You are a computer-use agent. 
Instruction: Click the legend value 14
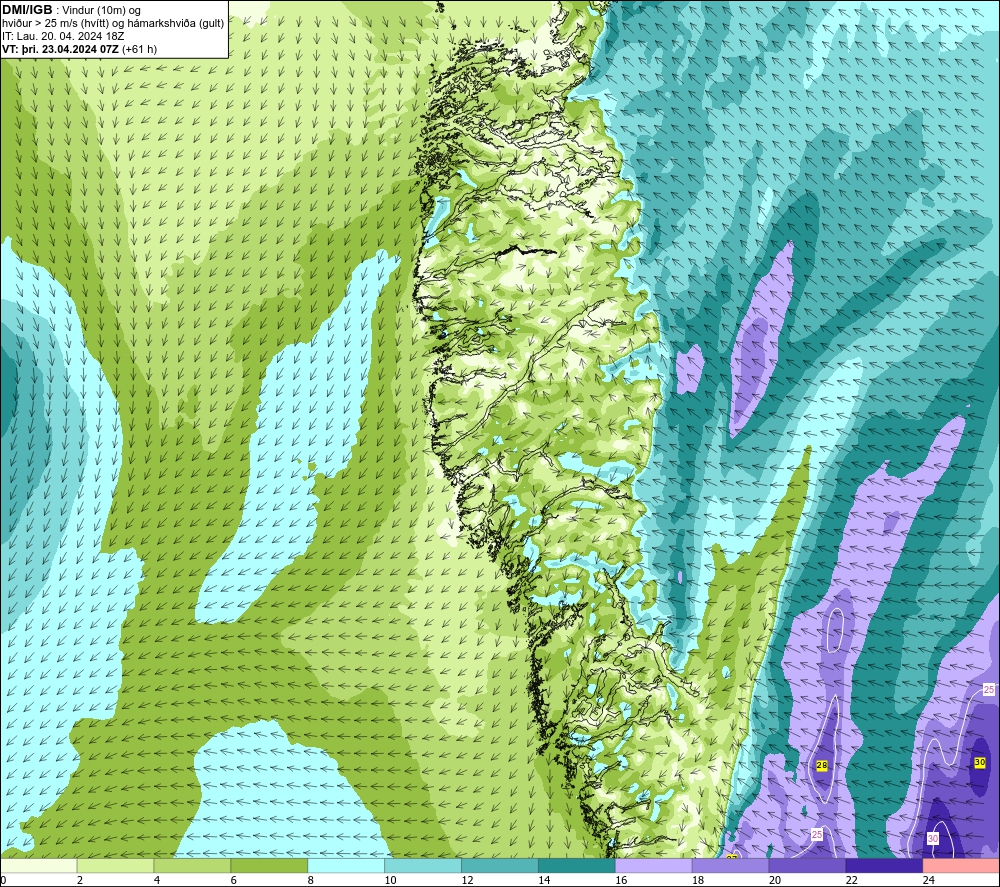[x=544, y=880]
